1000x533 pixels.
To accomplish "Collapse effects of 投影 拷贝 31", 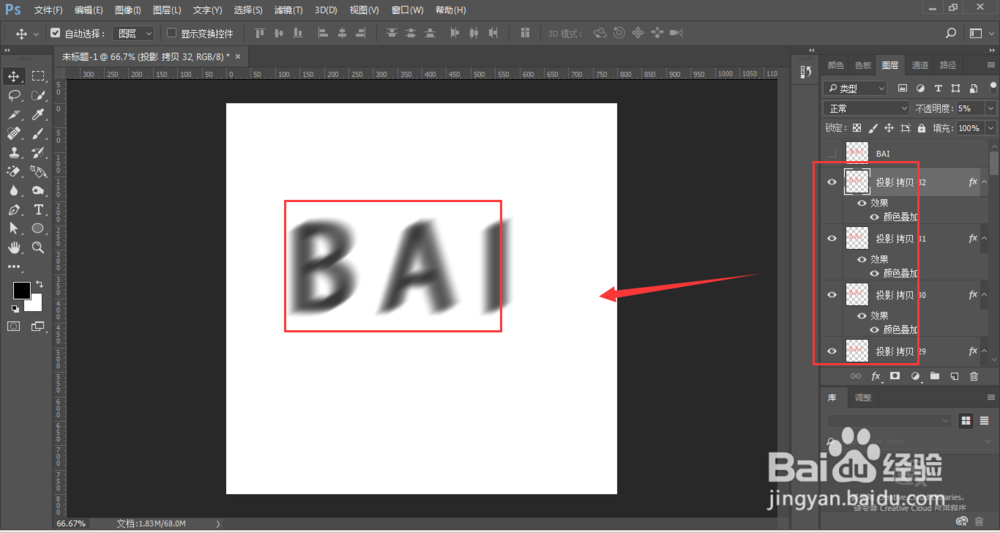I will click(984, 238).
